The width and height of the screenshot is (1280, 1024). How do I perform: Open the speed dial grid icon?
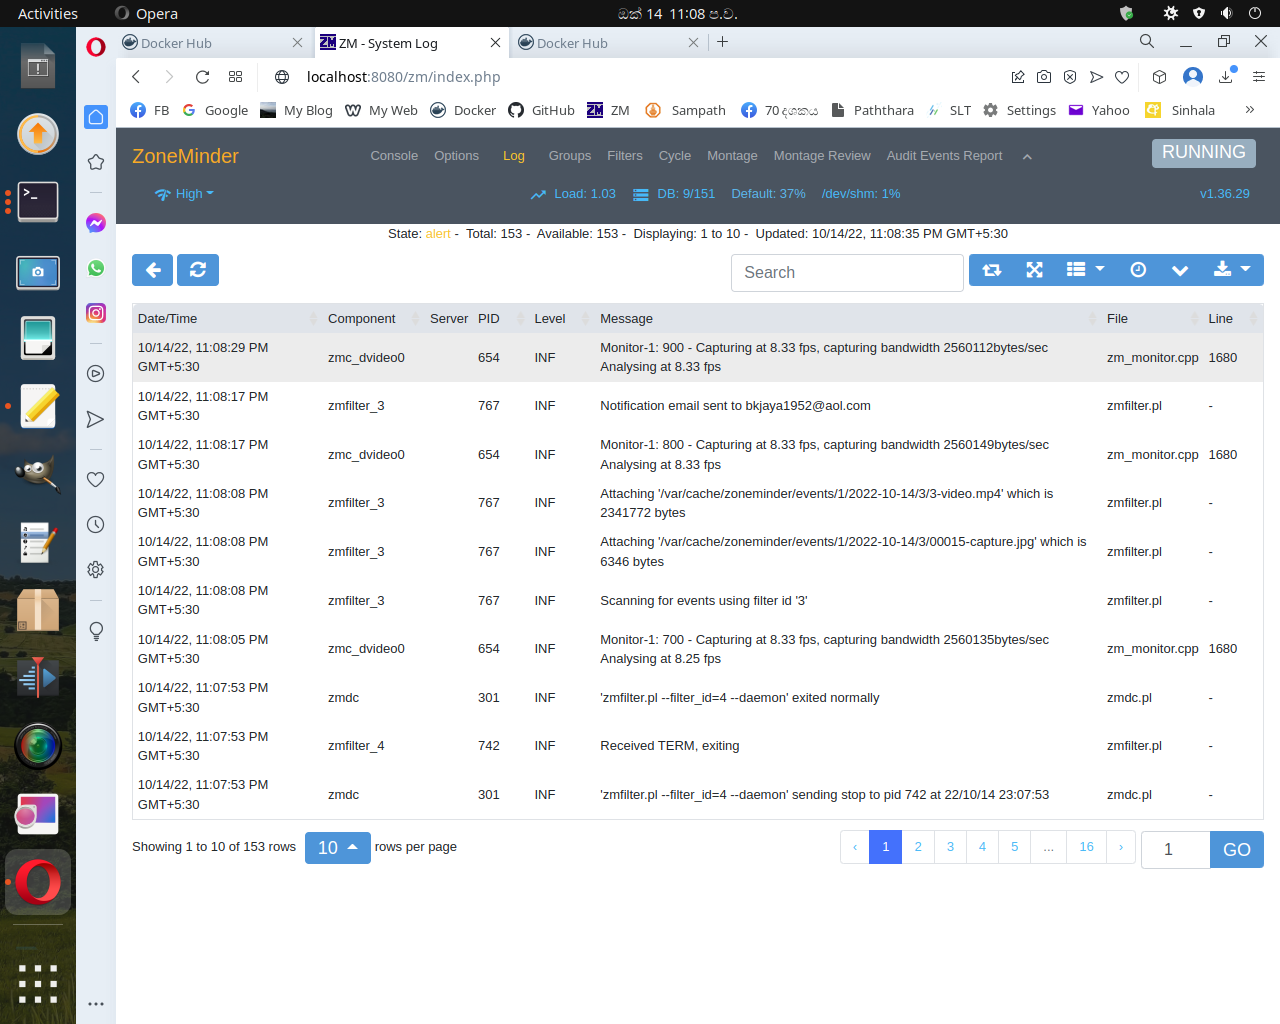(x=235, y=77)
